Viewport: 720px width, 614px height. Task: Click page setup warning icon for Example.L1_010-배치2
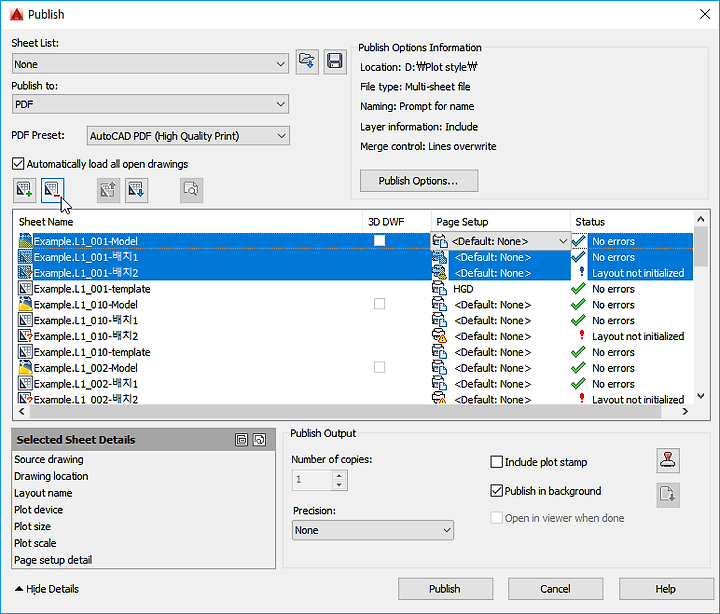click(439, 336)
